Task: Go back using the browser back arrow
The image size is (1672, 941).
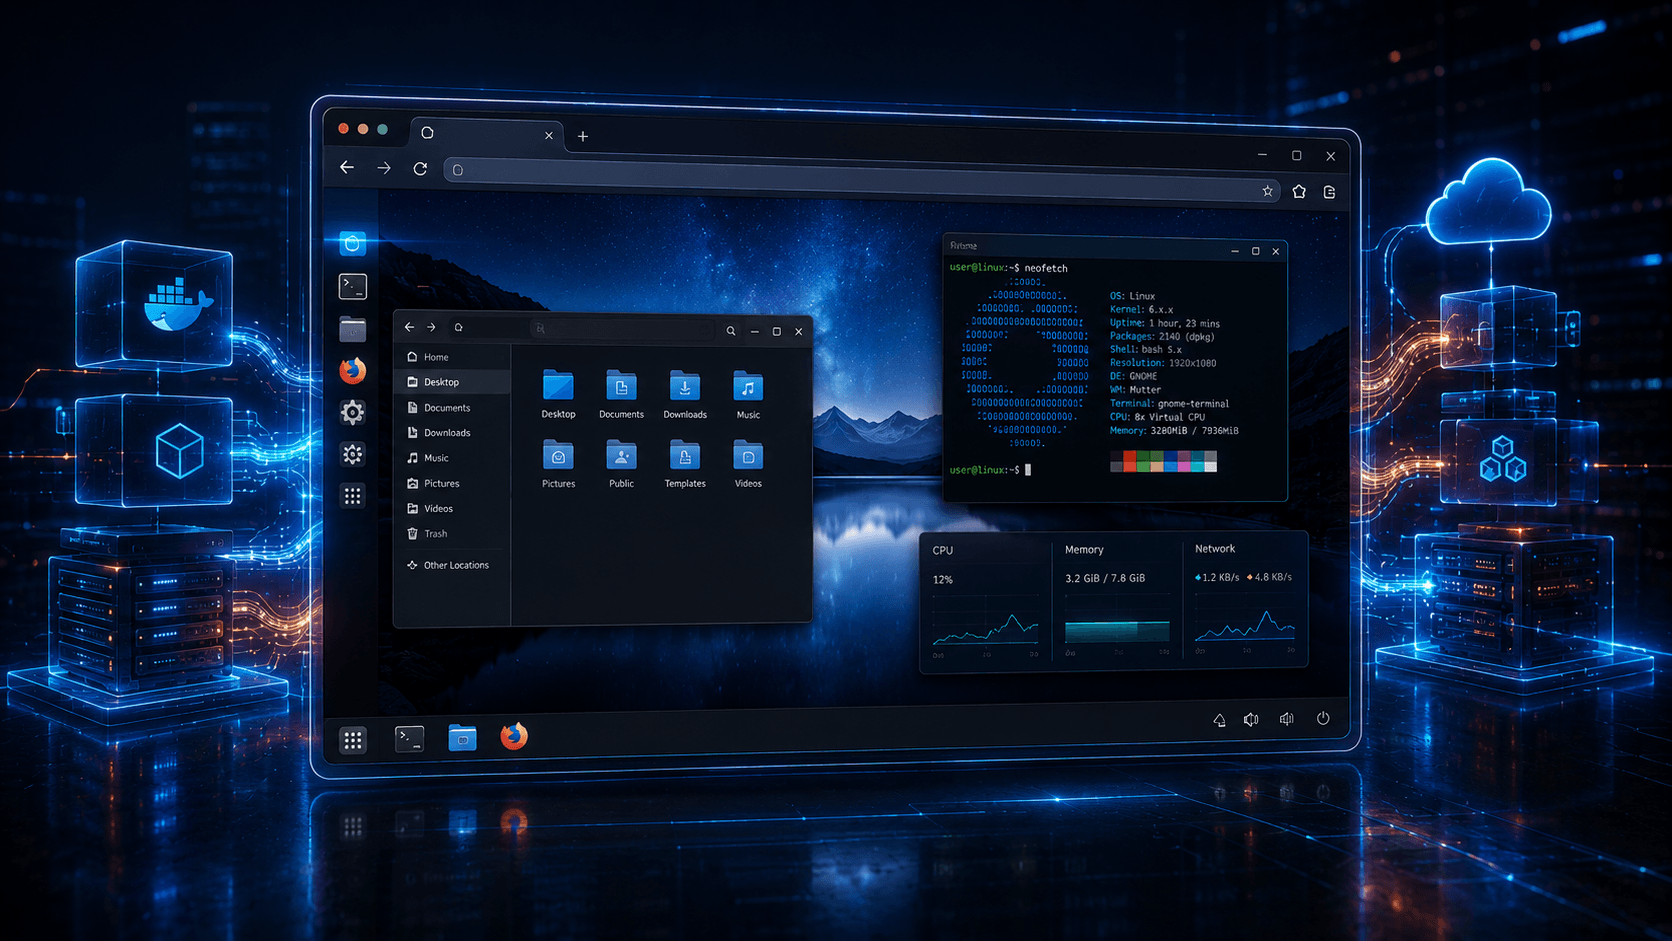Action: (347, 167)
